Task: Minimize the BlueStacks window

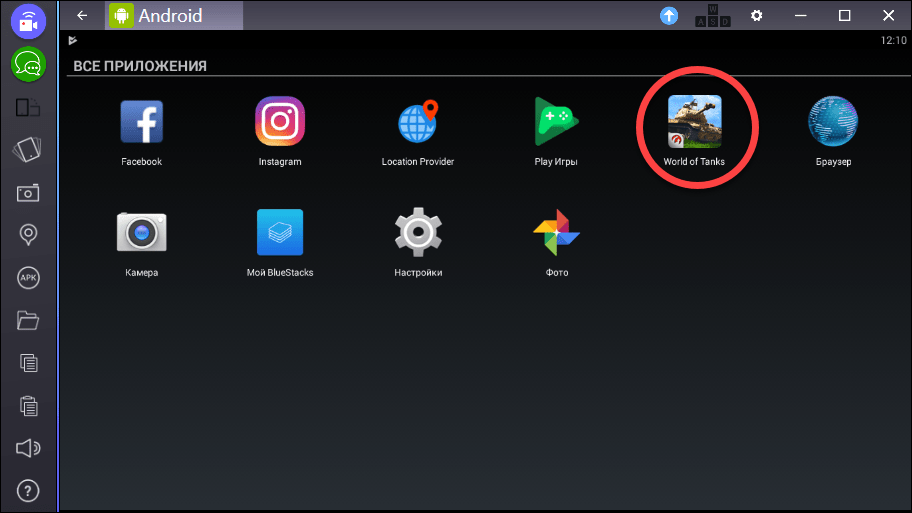Action: (x=800, y=16)
